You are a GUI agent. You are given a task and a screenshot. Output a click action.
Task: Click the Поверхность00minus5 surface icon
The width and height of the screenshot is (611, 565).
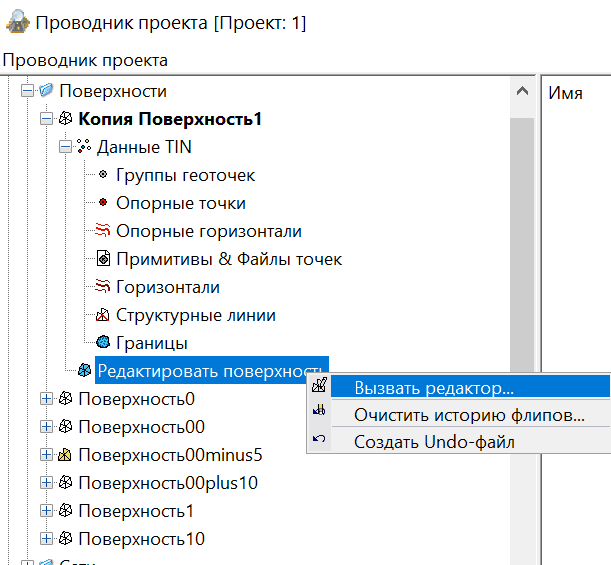click(65, 455)
